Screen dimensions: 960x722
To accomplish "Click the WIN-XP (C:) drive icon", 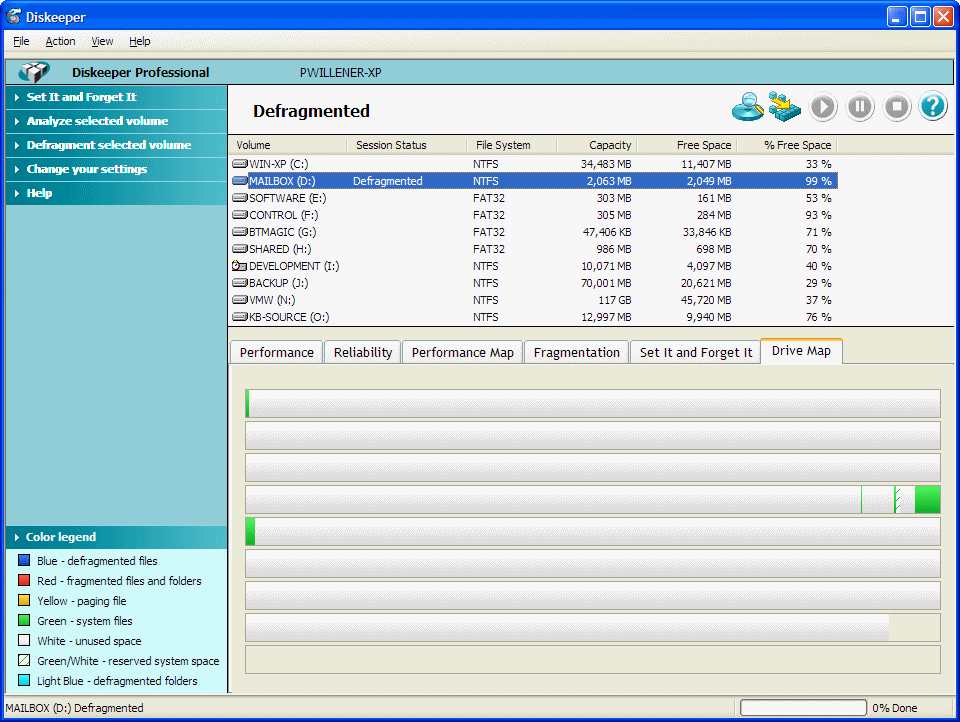I will (239, 164).
